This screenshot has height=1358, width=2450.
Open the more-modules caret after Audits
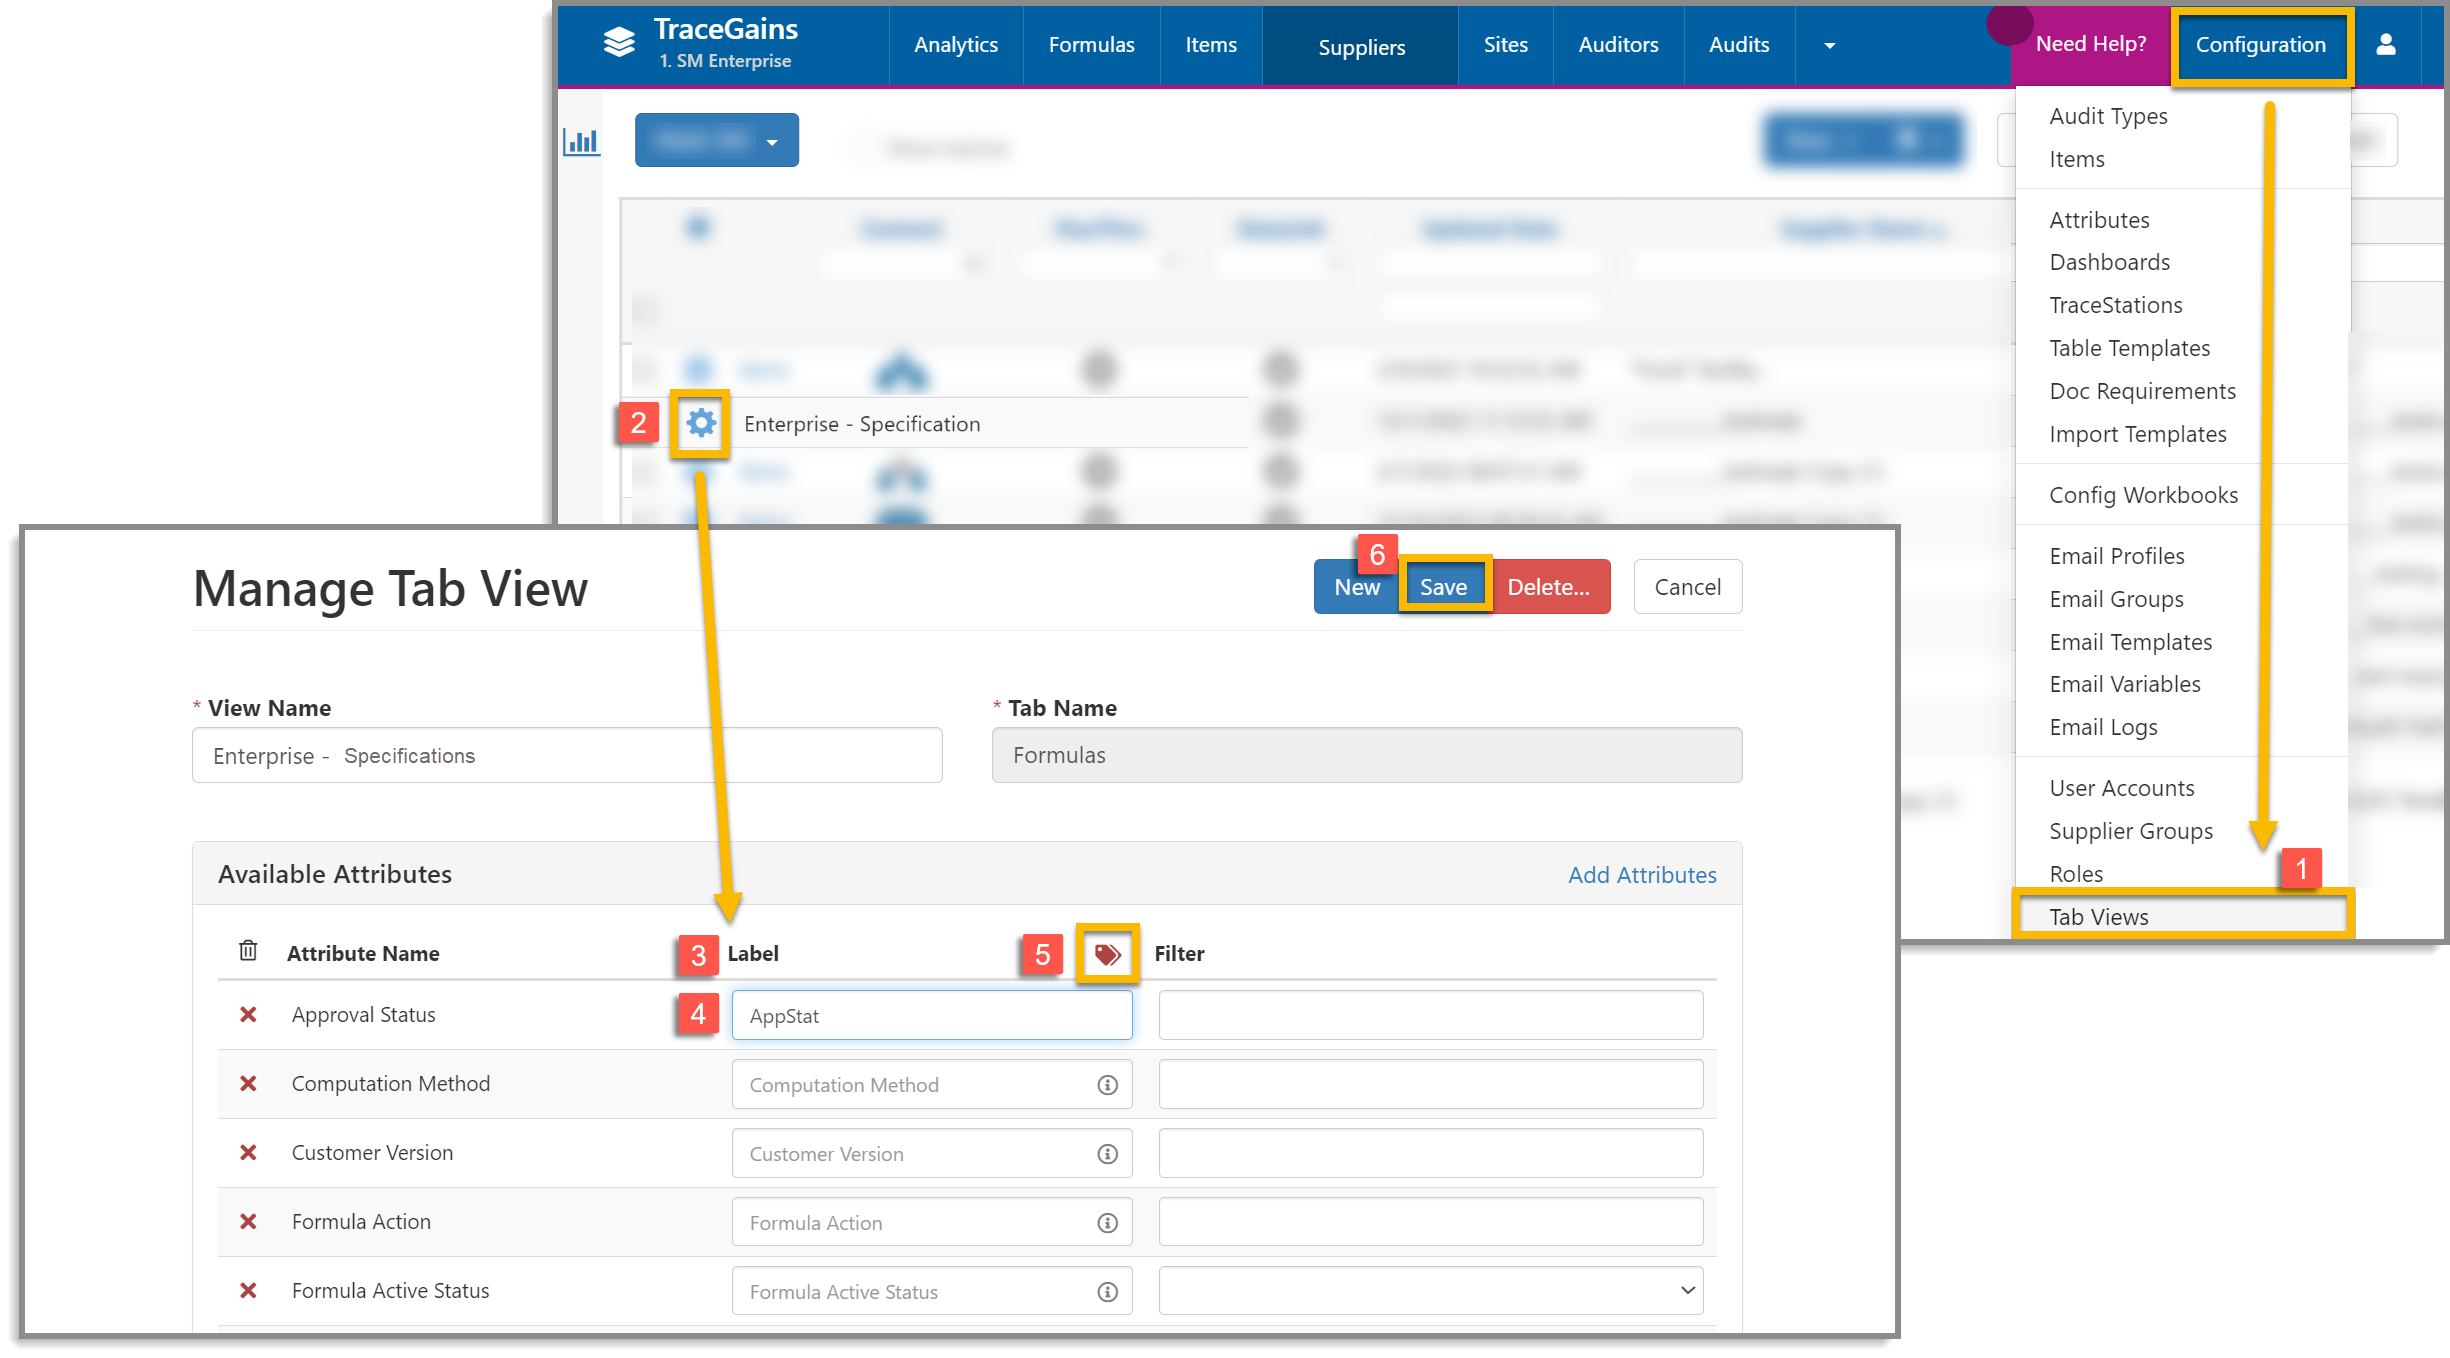click(1829, 46)
